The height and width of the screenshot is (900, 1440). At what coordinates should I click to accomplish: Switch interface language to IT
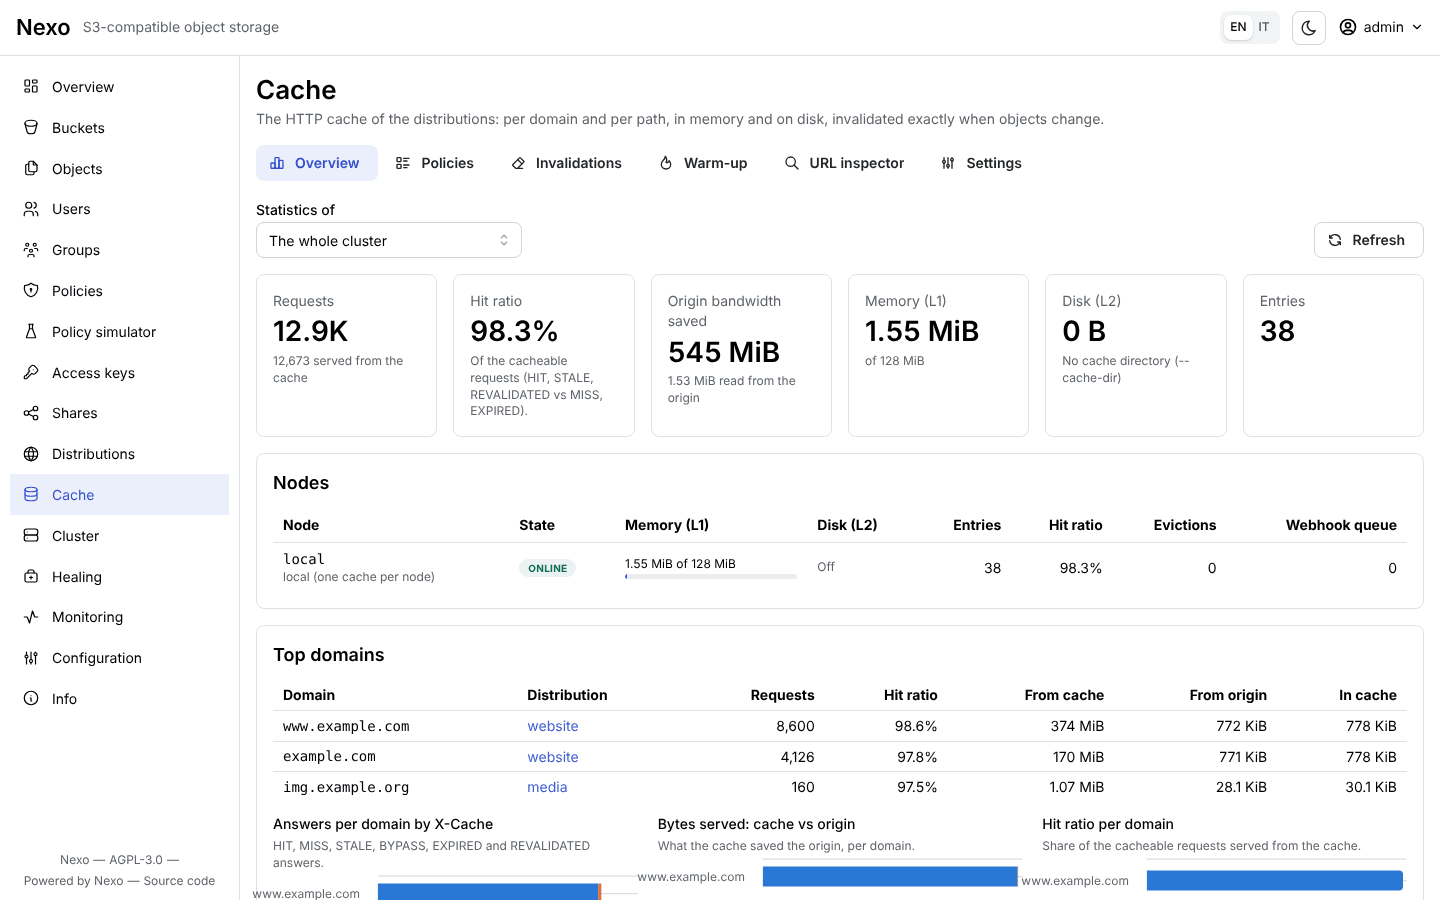(1264, 27)
